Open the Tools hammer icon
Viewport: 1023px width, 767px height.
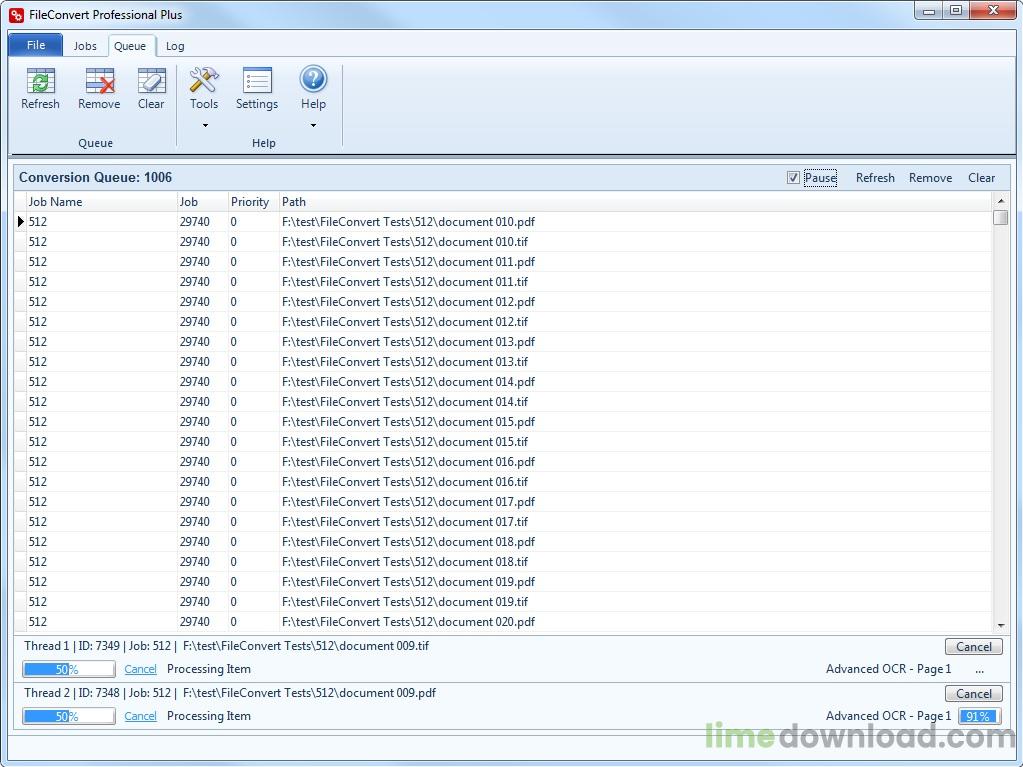(204, 80)
